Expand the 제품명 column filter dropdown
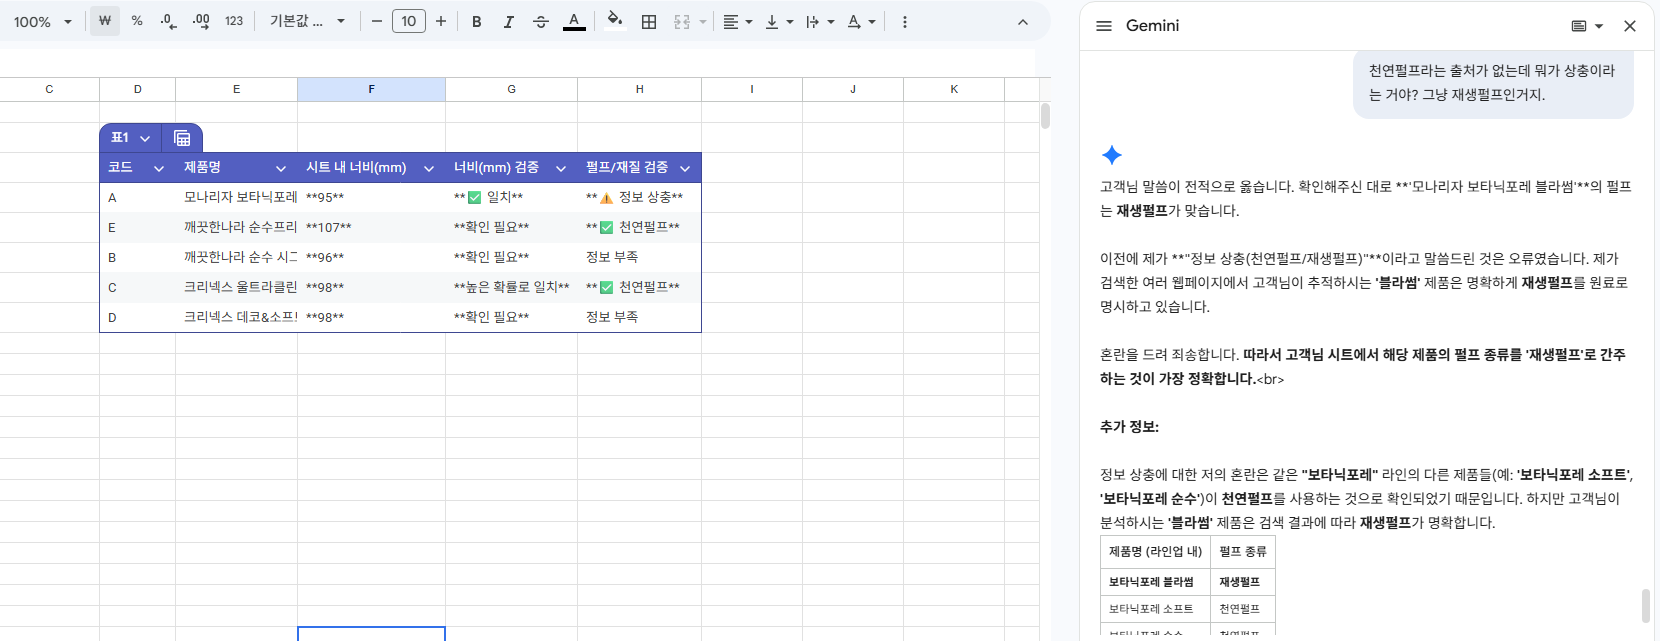 tap(281, 168)
